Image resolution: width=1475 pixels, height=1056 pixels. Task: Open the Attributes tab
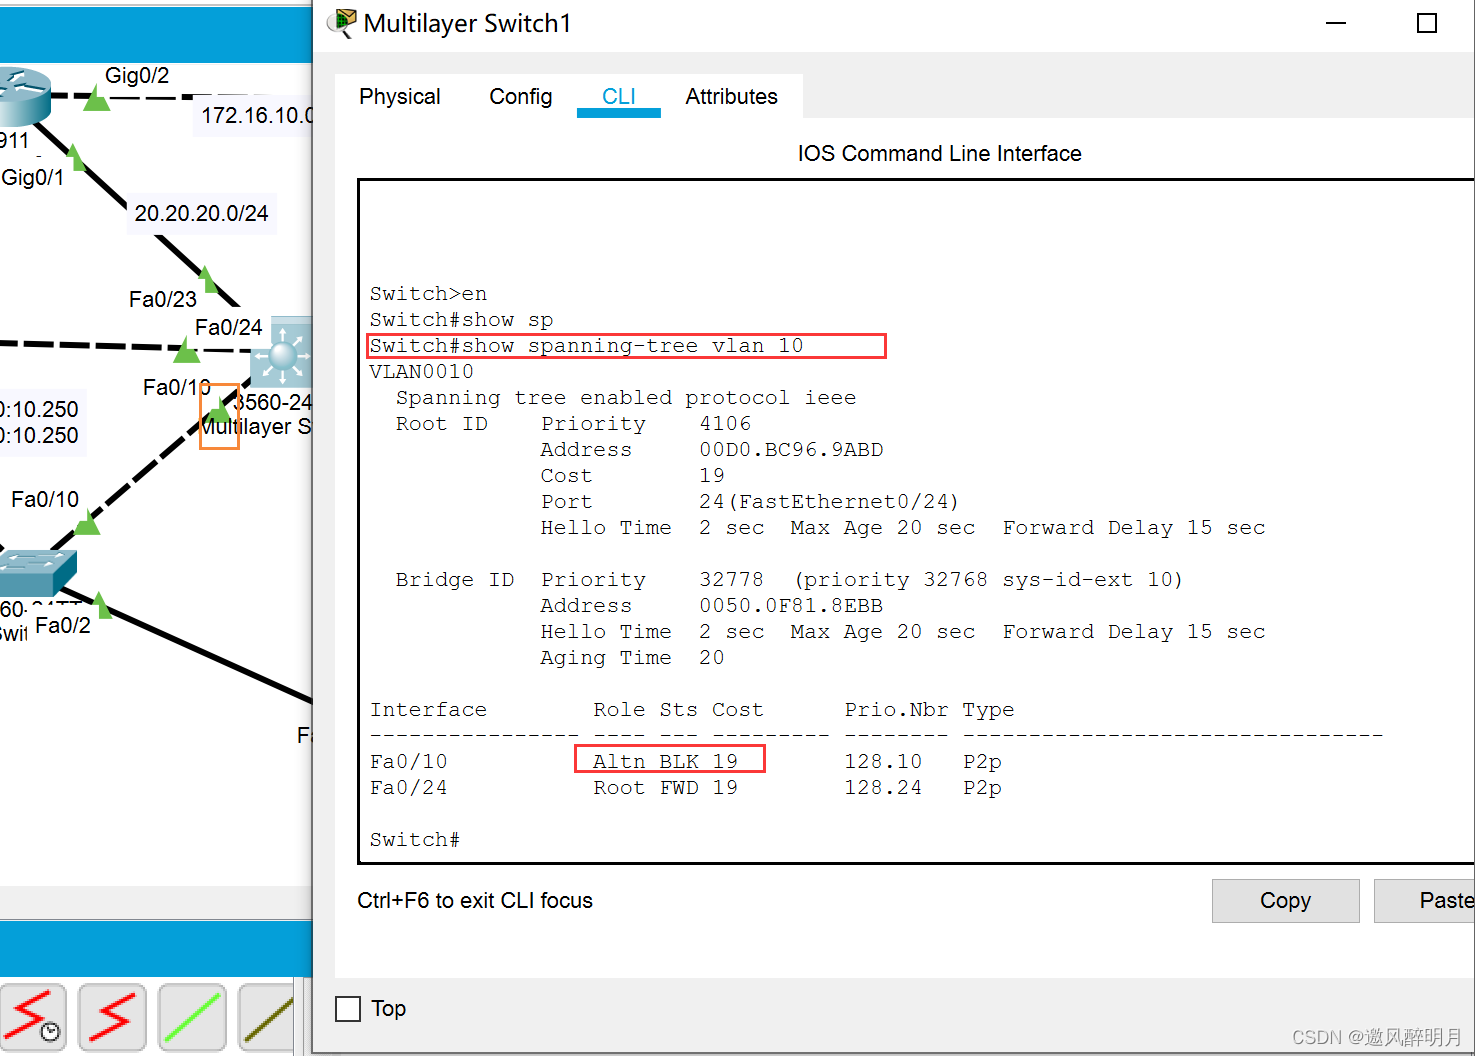(732, 96)
